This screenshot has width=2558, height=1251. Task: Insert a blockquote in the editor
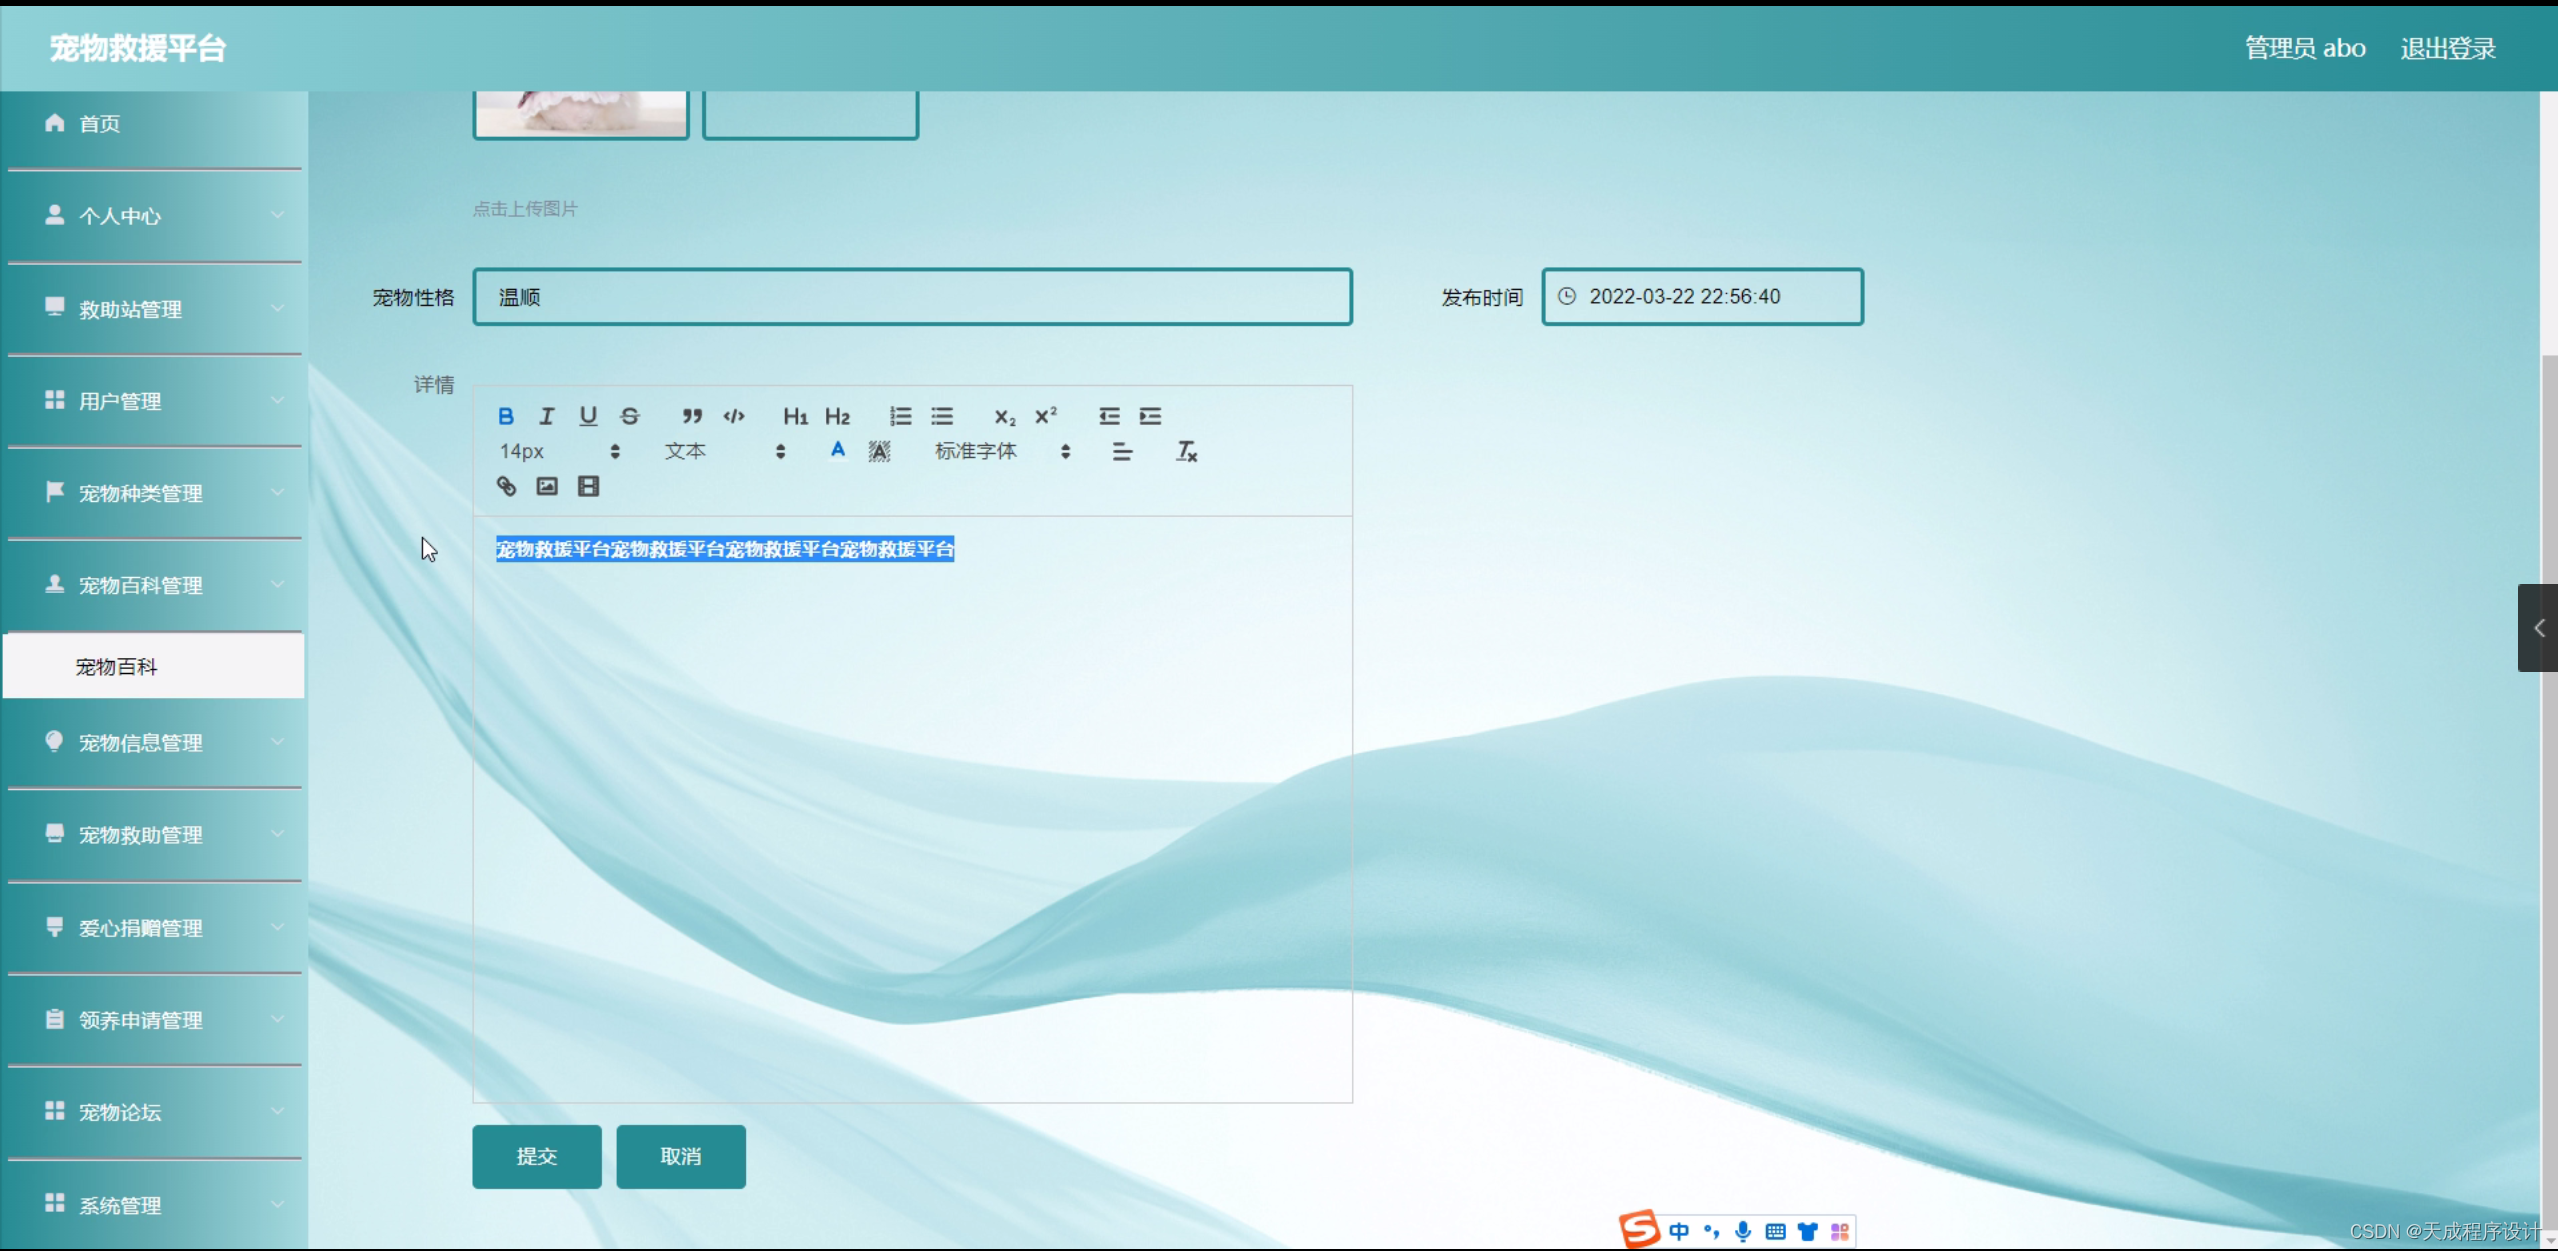coord(692,416)
